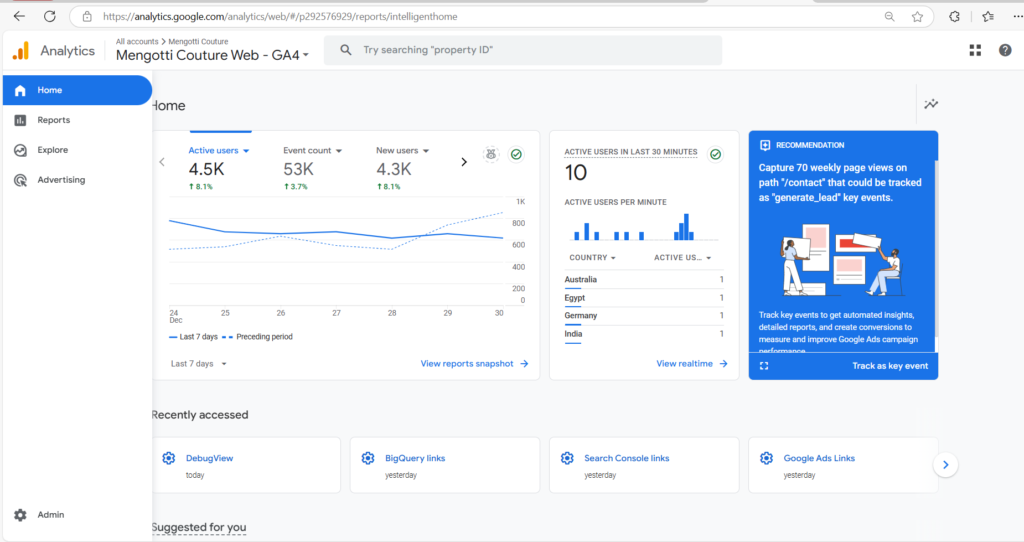The width and height of the screenshot is (1024, 542).
Task: Open New users metric dropdown
Action: point(402,150)
